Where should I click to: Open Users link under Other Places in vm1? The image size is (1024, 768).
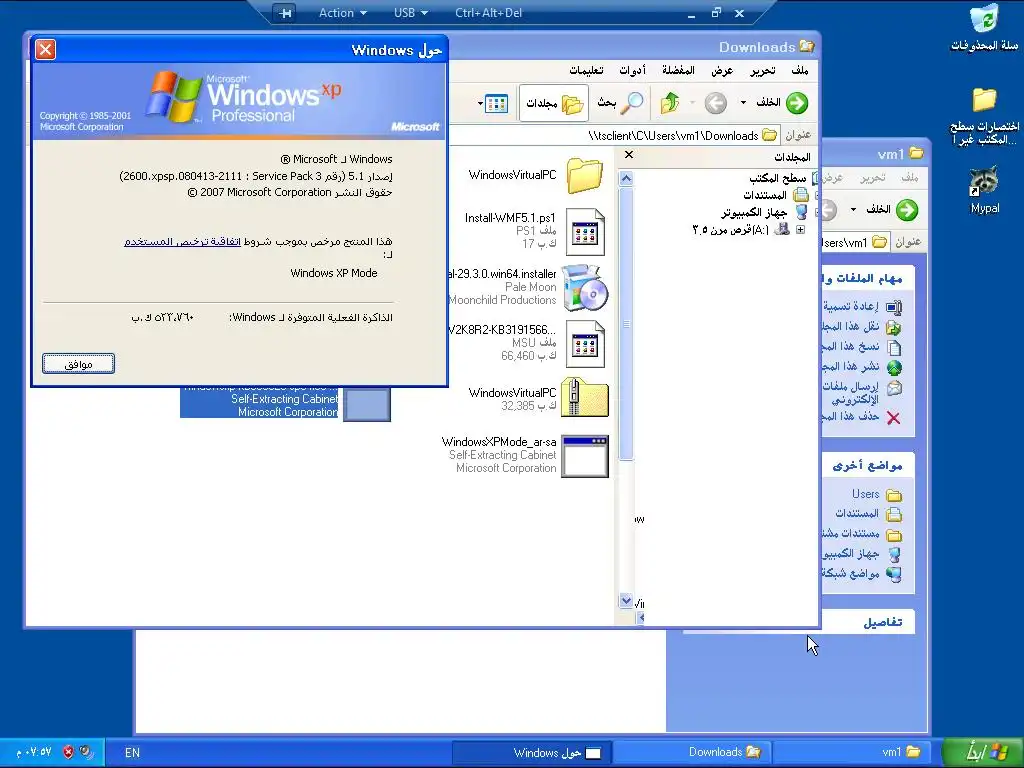click(865, 494)
